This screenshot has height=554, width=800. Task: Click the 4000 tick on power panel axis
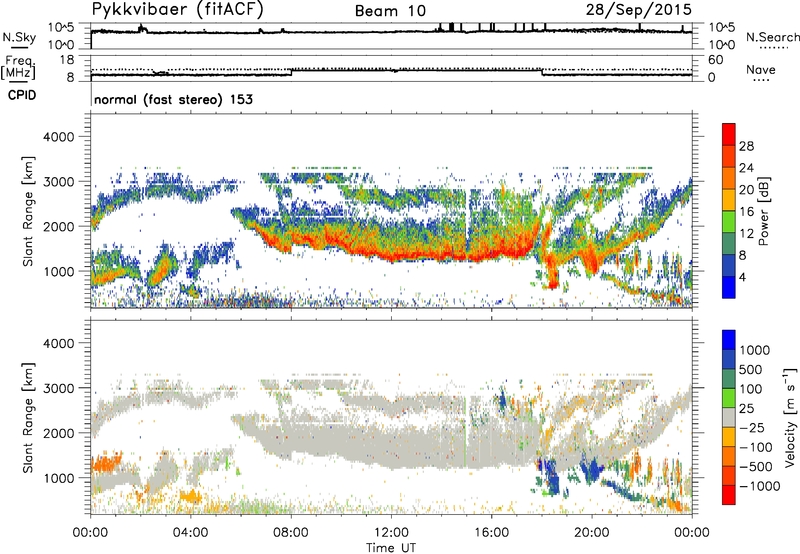click(x=59, y=137)
